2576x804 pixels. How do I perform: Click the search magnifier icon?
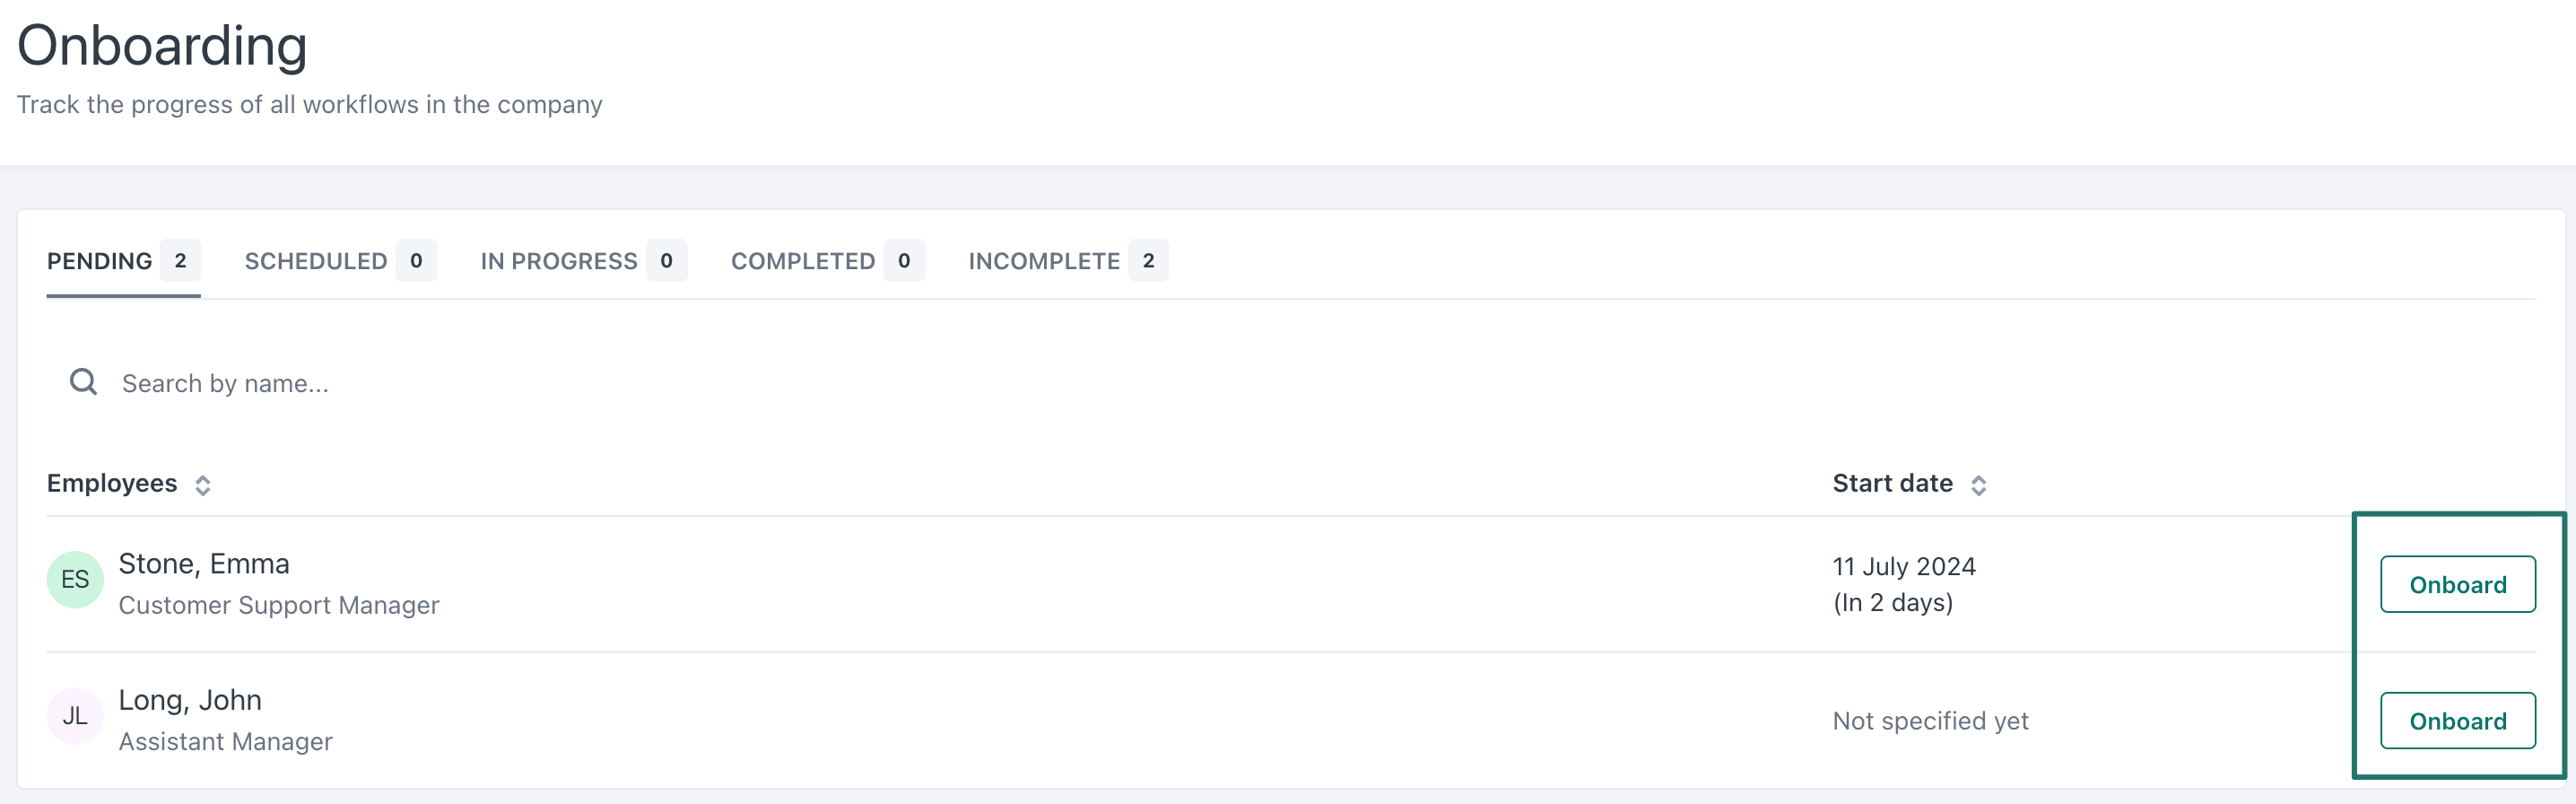point(83,382)
